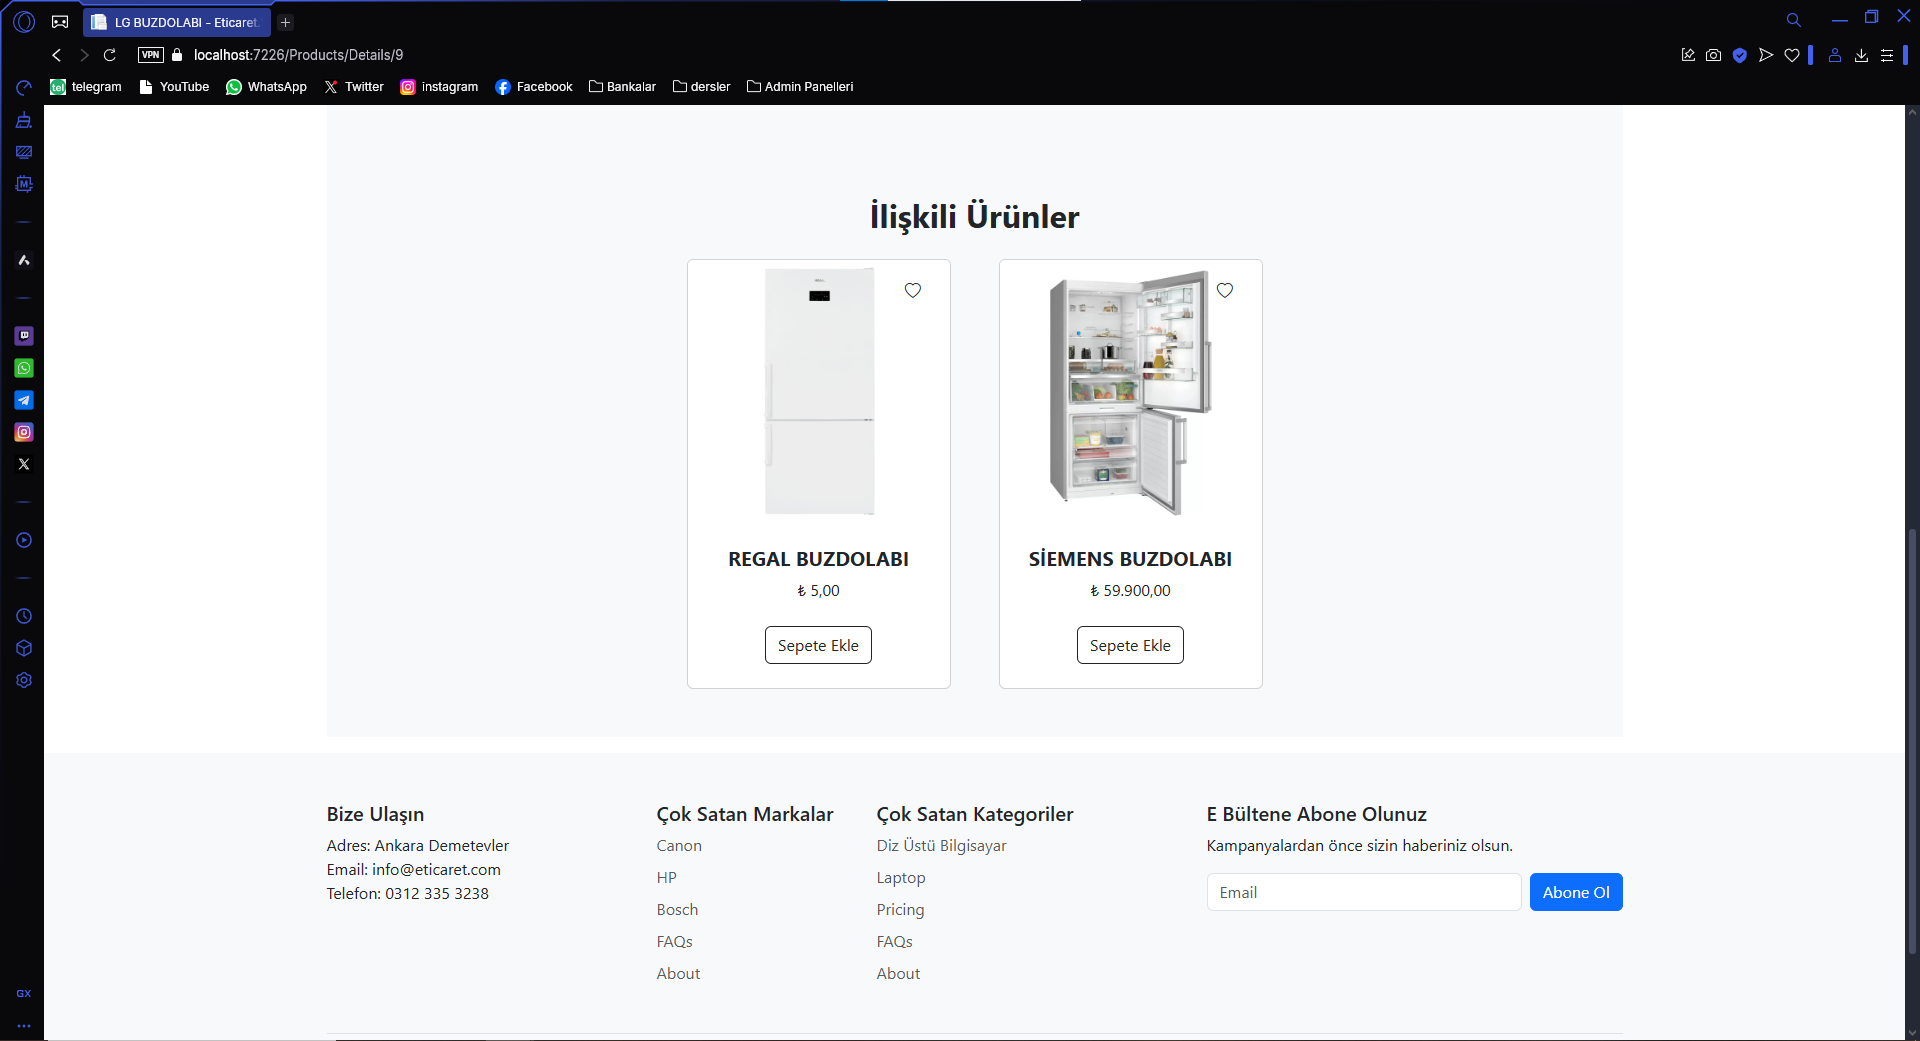Open the Admin Panelleri bookmark folder
1920x1041 pixels.
[x=800, y=87]
